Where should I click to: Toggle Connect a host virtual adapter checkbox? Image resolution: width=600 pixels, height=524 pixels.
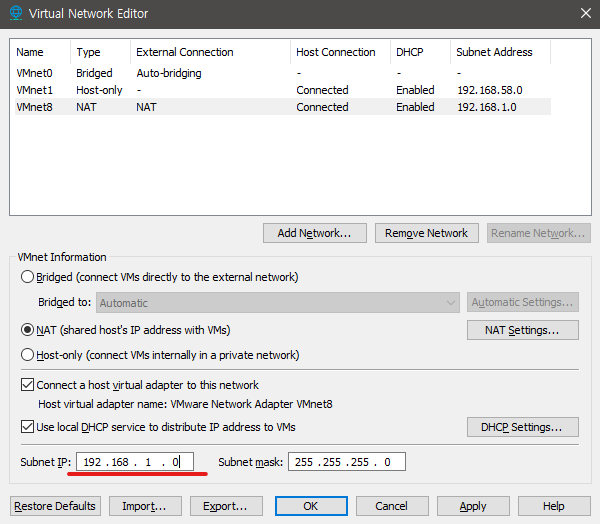(x=27, y=385)
